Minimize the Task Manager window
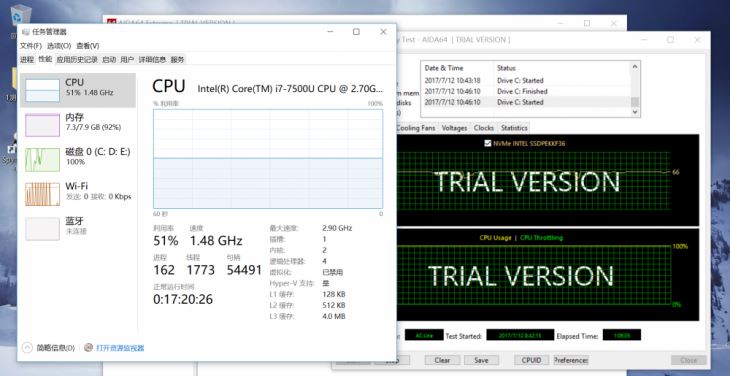 tap(330, 32)
